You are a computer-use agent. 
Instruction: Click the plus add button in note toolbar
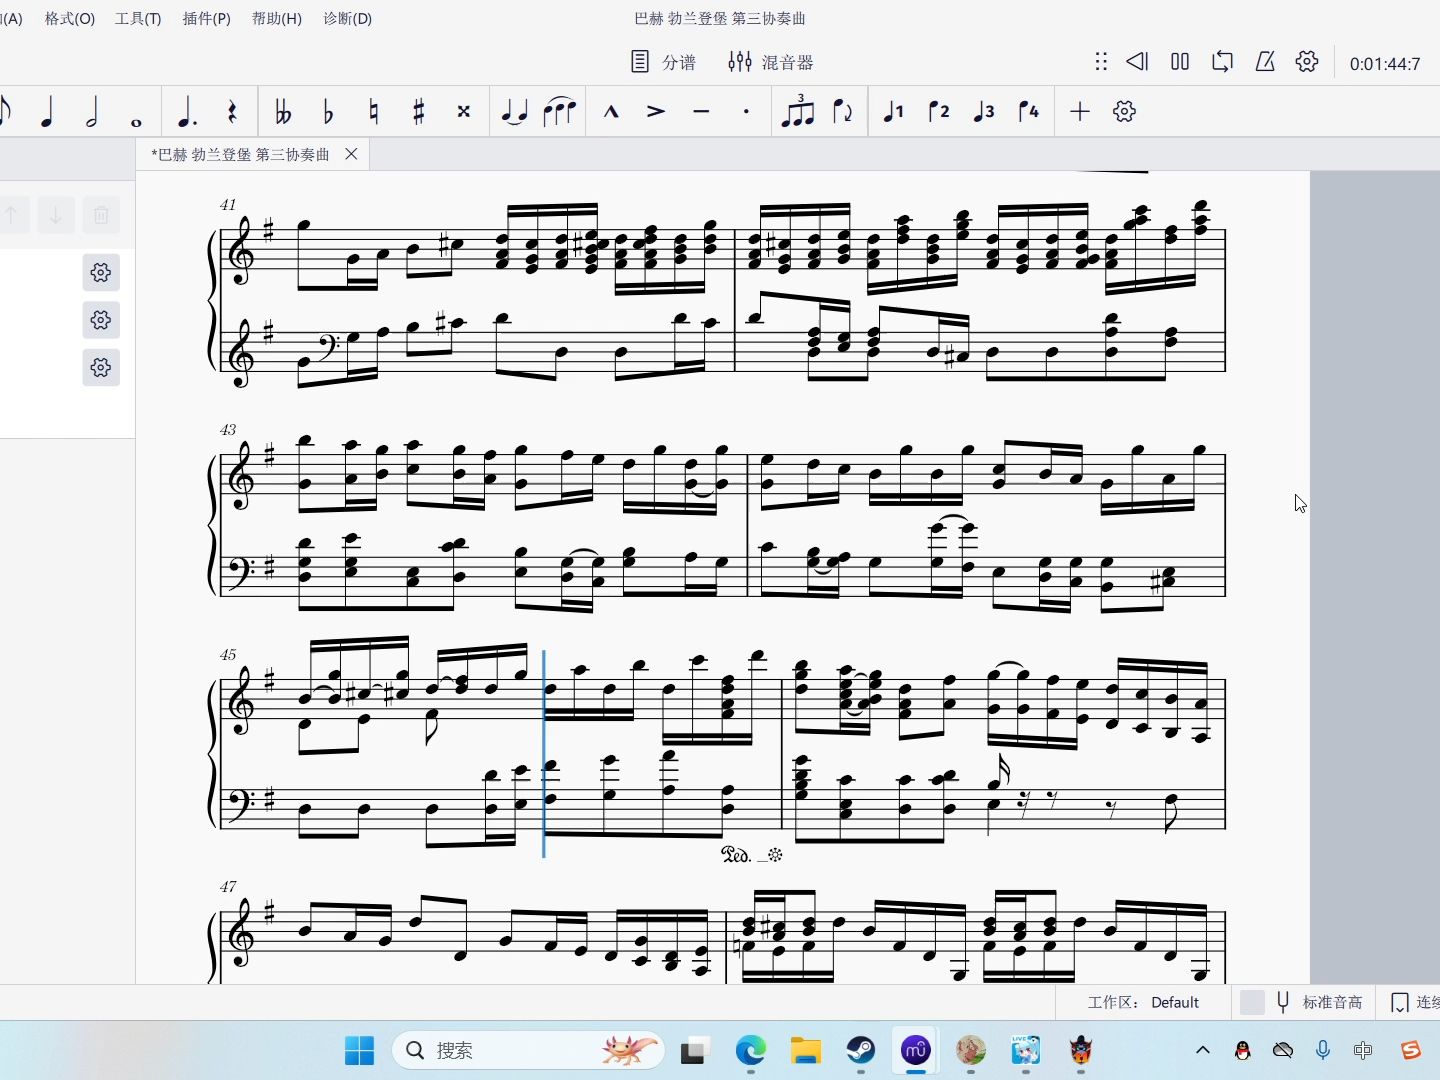[x=1079, y=112]
